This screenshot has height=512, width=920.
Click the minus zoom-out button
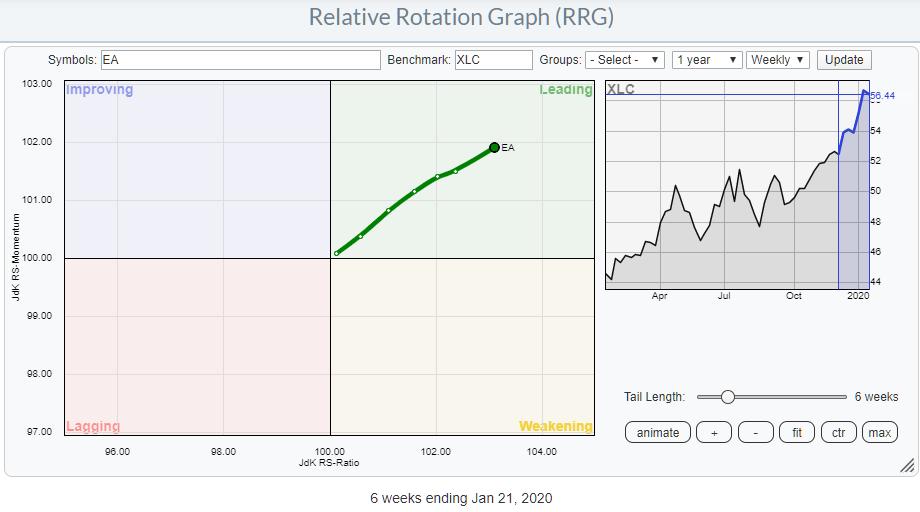point(756,432)
